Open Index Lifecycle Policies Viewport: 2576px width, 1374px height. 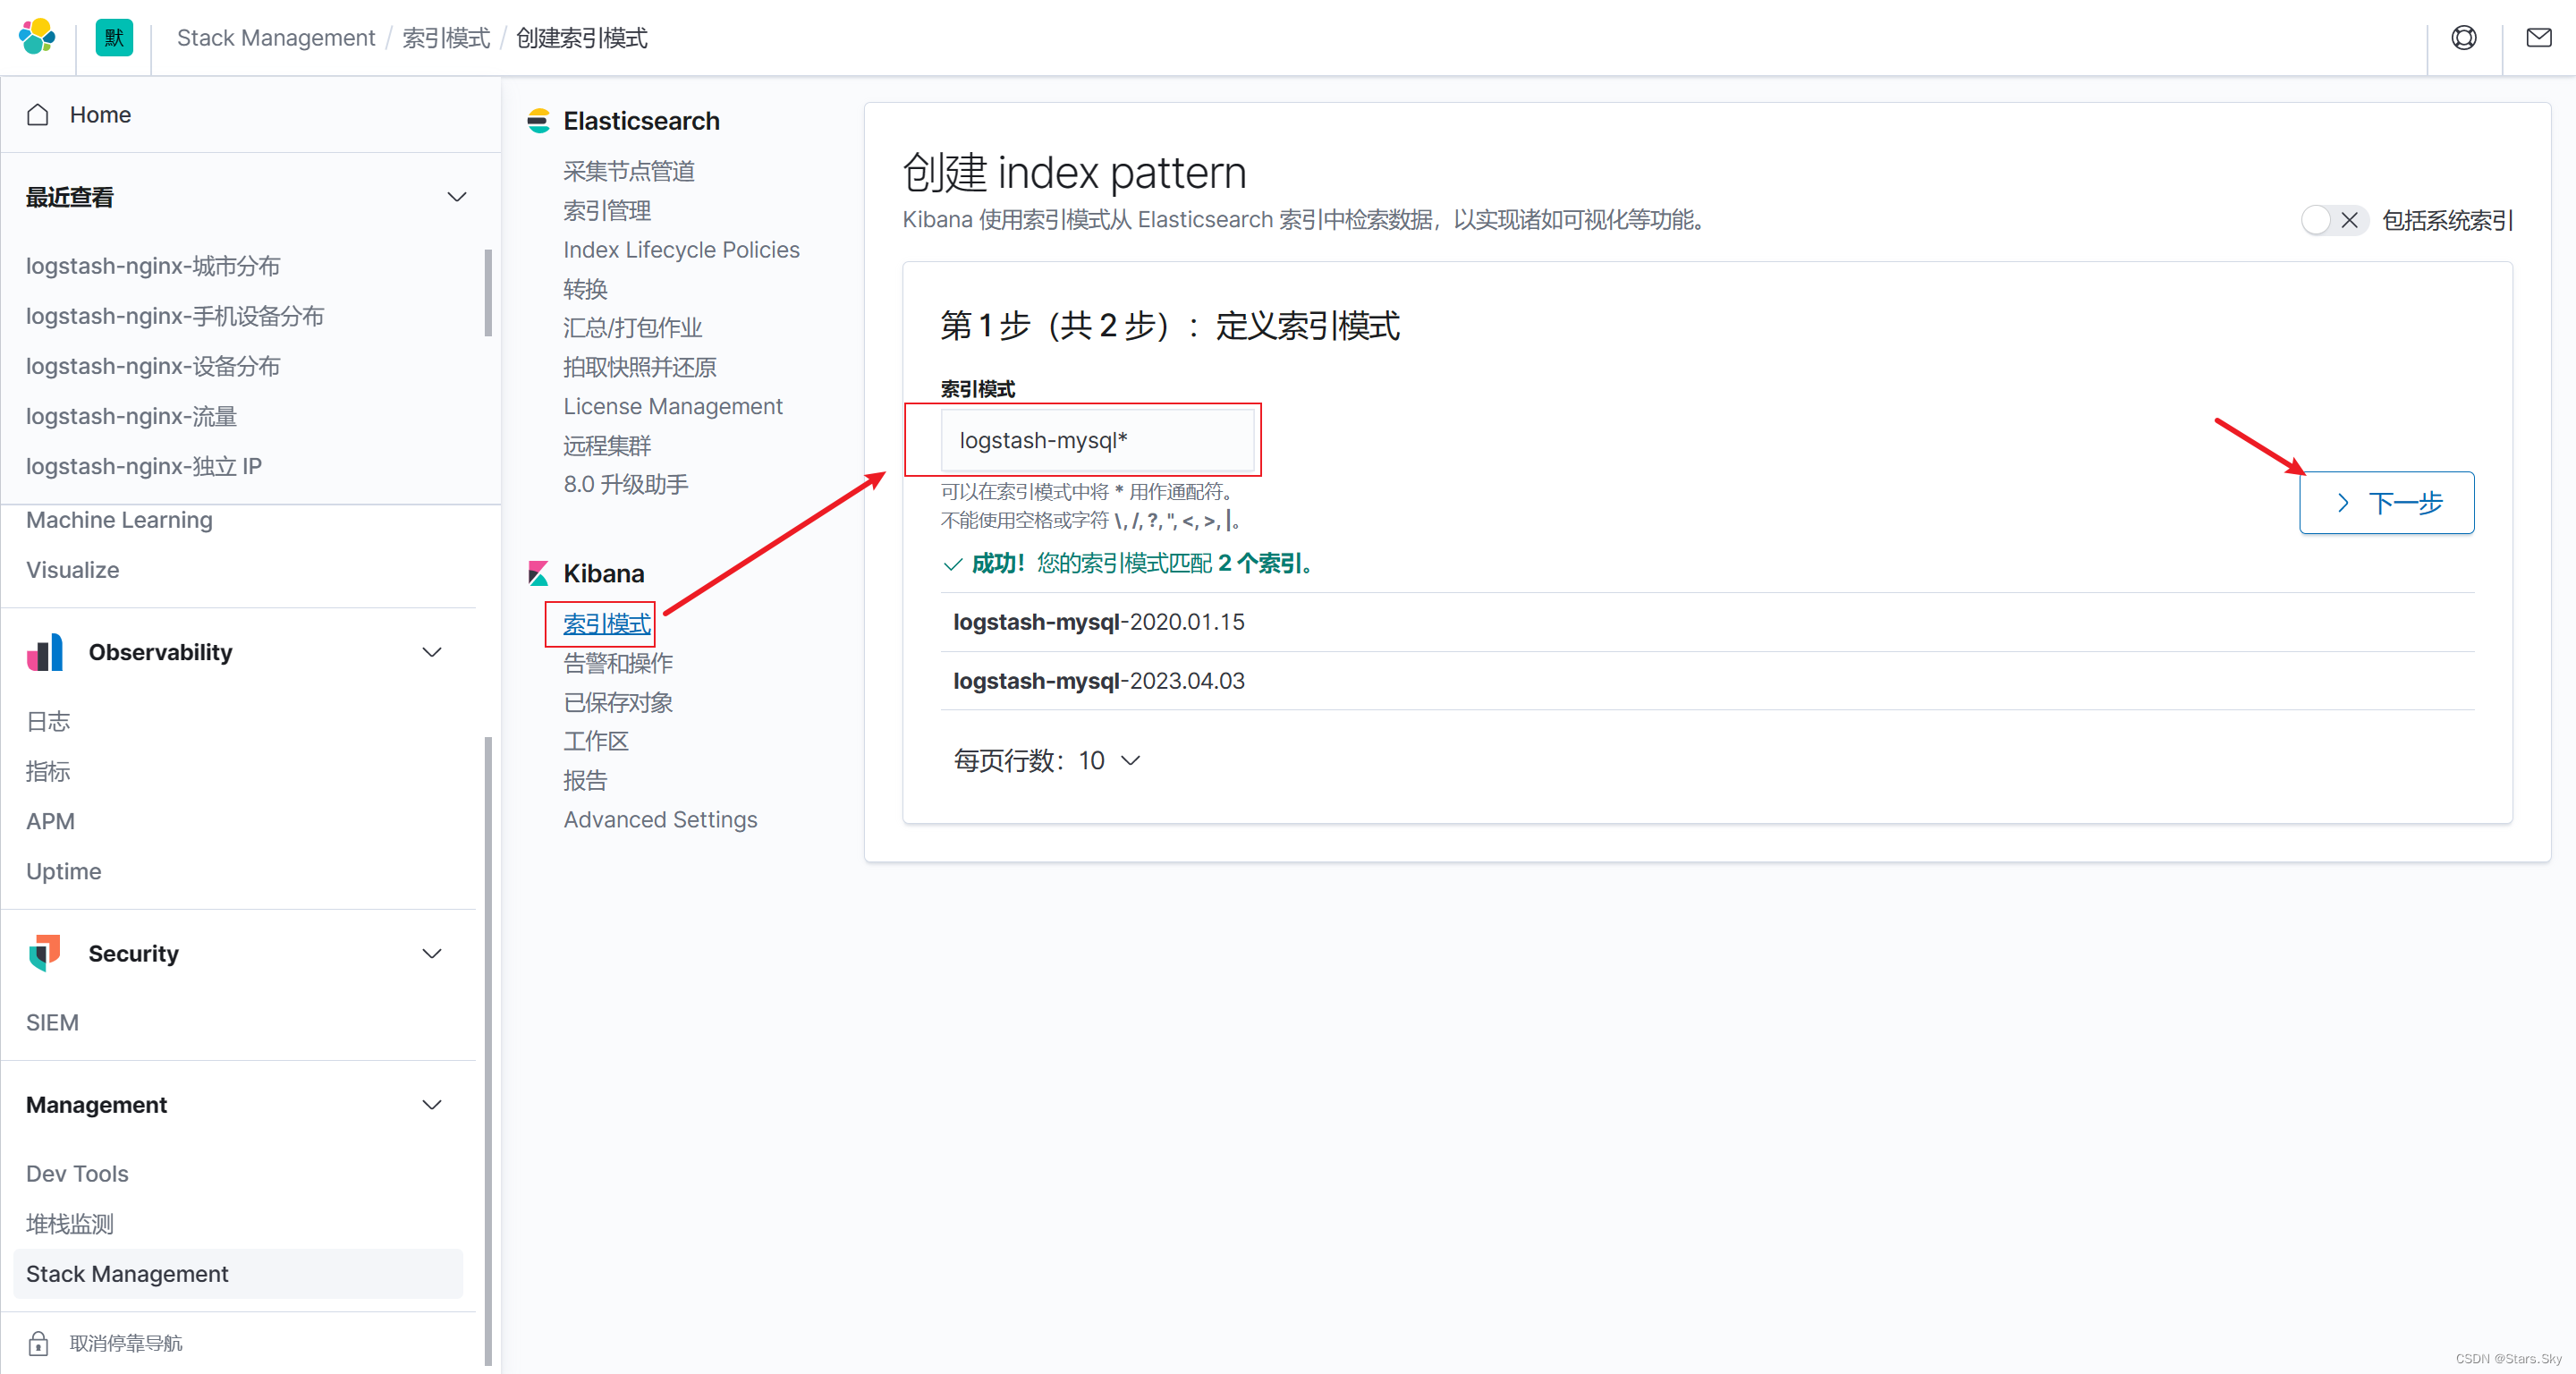point(681,250)
